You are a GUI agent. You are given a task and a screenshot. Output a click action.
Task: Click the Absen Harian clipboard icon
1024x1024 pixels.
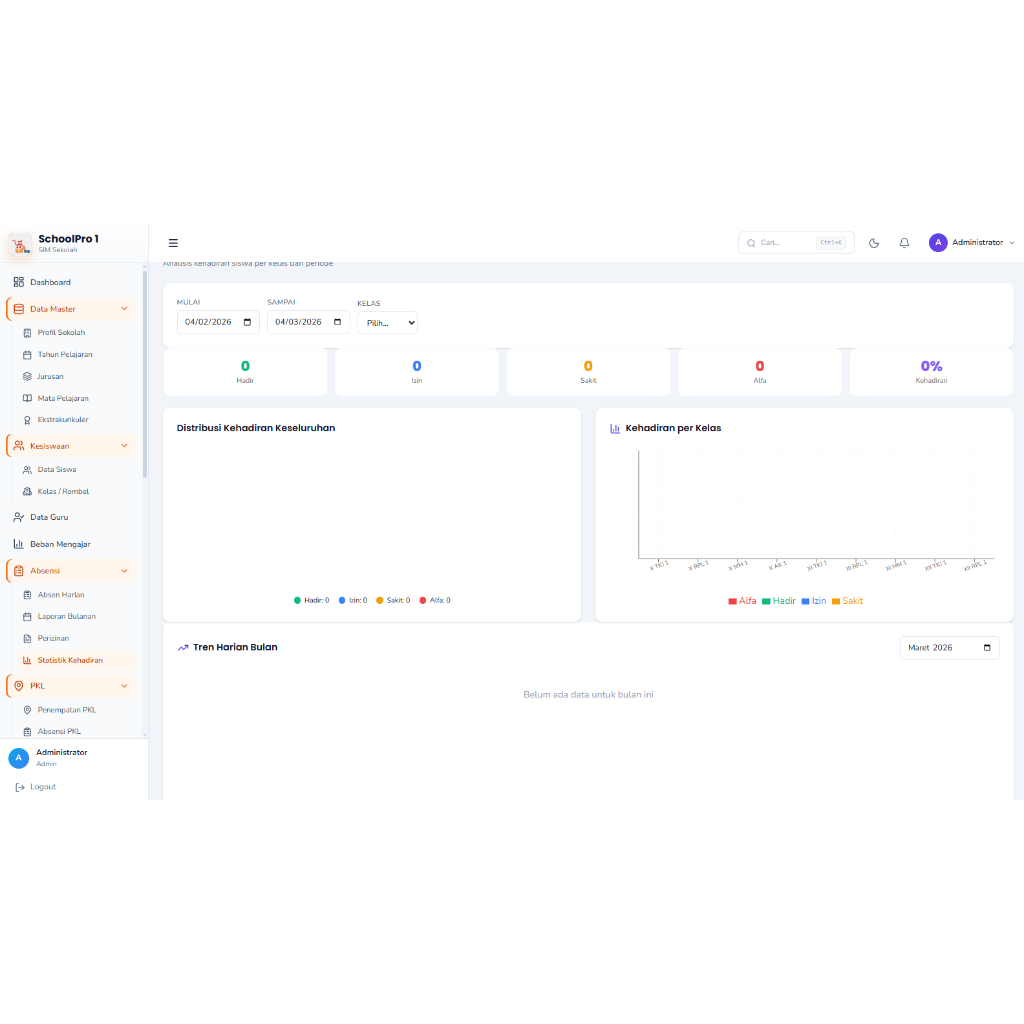[27, 595]
